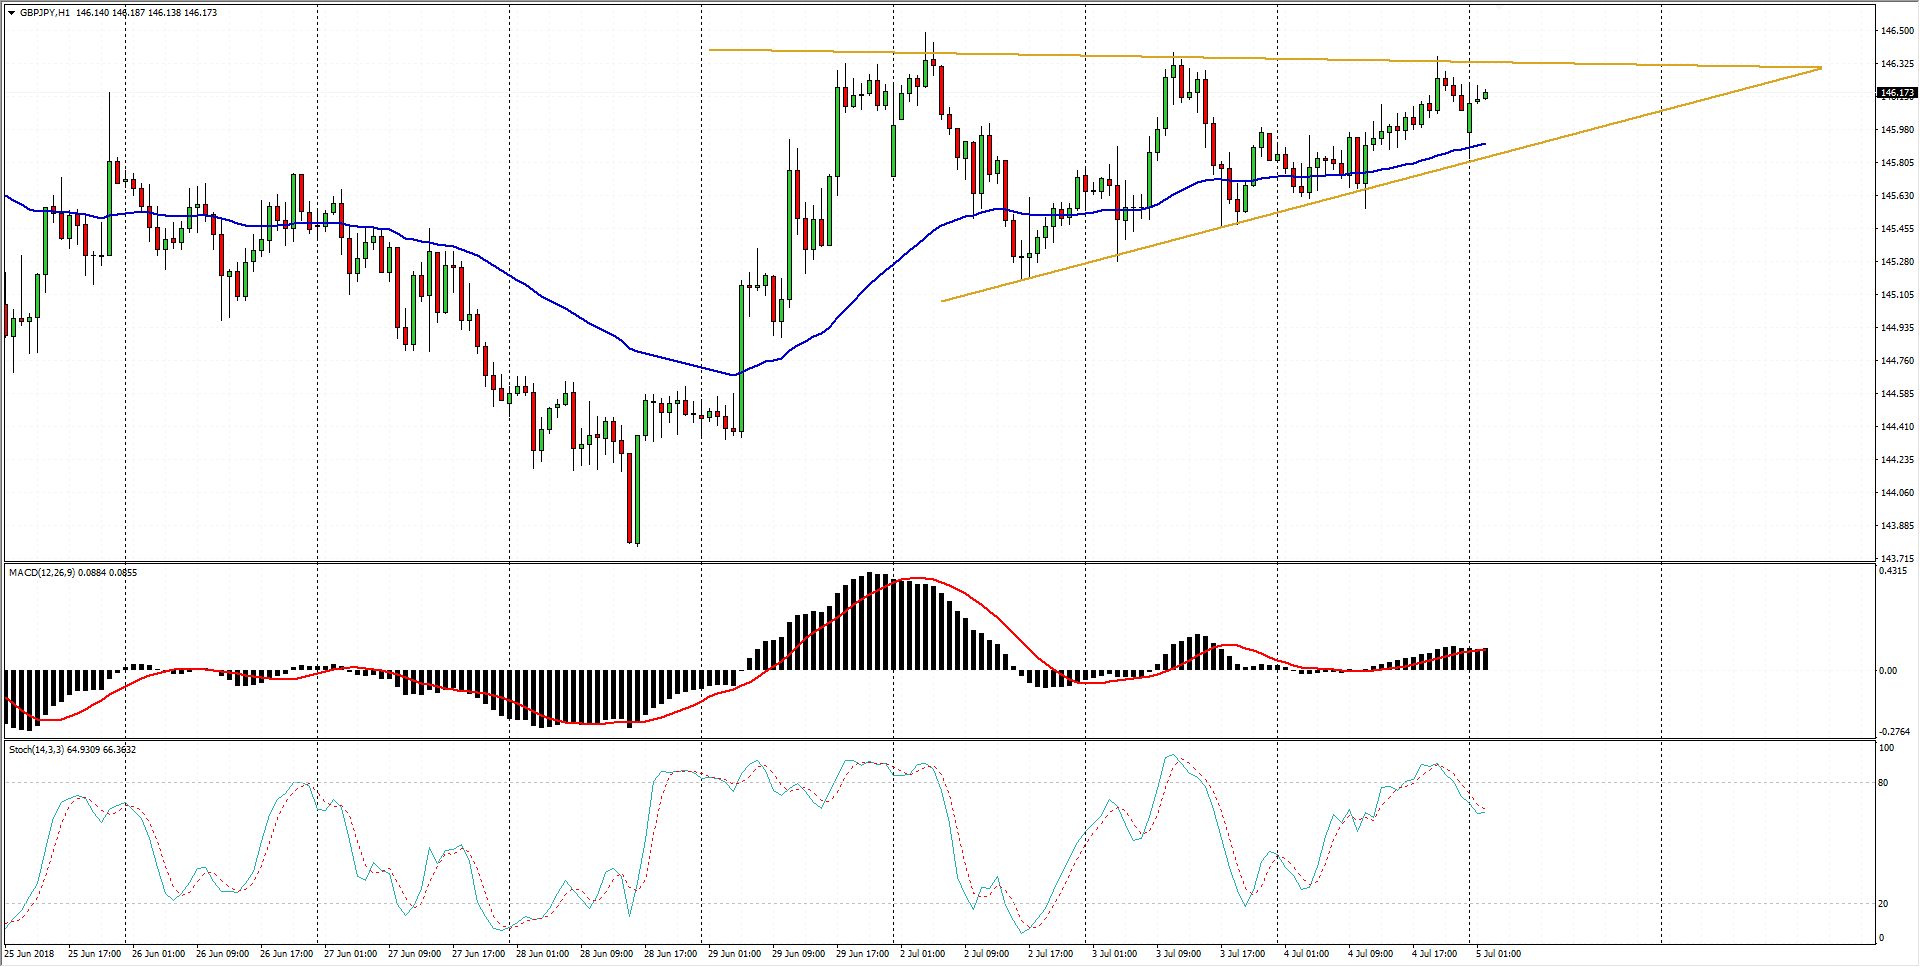This screenshot has height=967, width=1920.
Task: Open the dropdown arrow beside GBPJPY,H1
Action: tap(11, 13)
